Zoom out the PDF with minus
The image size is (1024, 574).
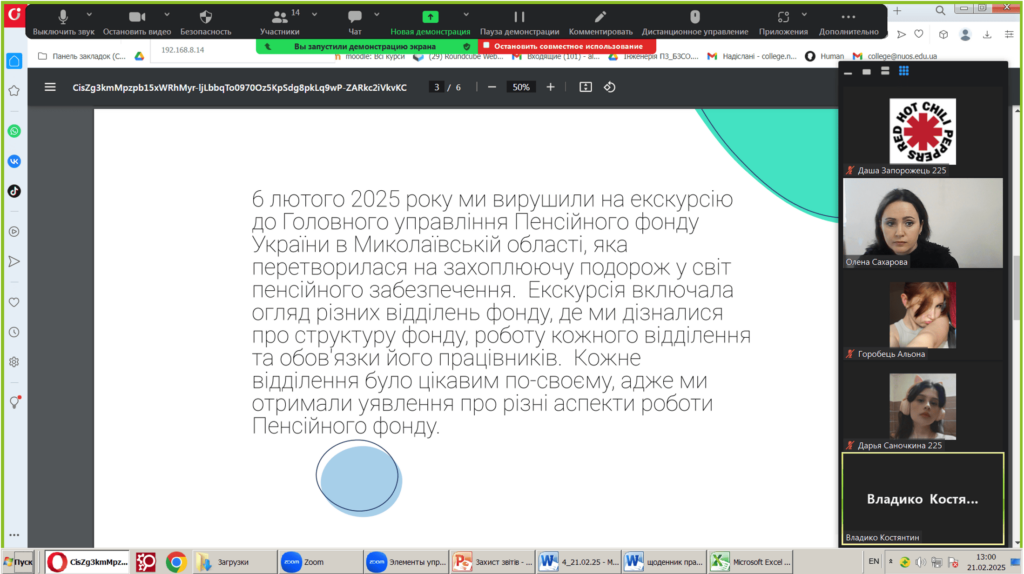click(x=492, y=87)
